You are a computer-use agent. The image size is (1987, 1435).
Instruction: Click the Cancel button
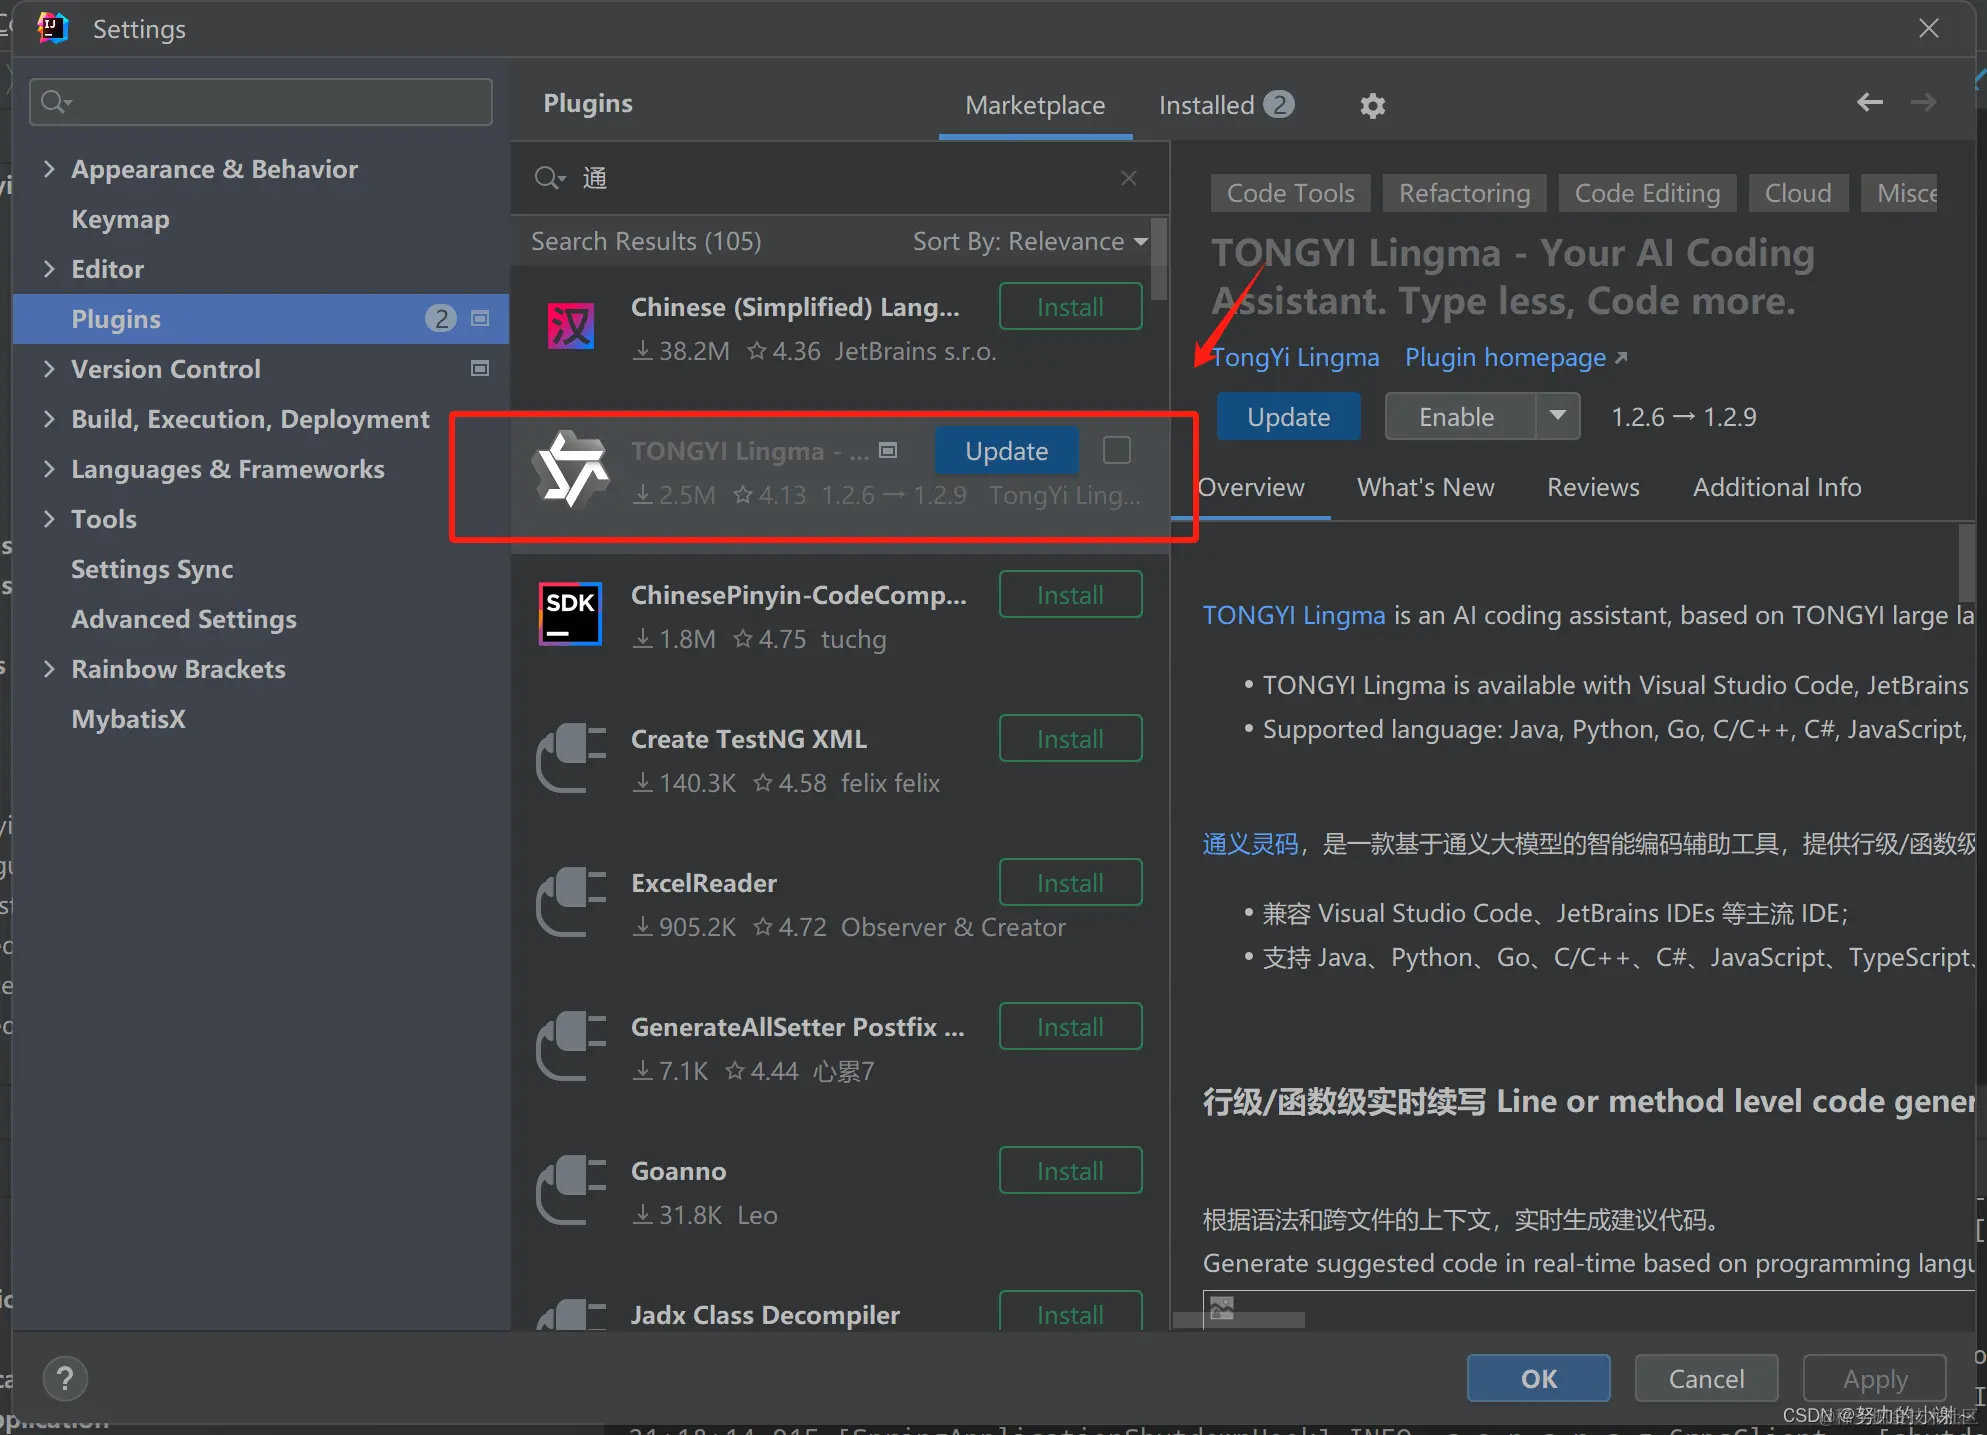[1706, 1379]
